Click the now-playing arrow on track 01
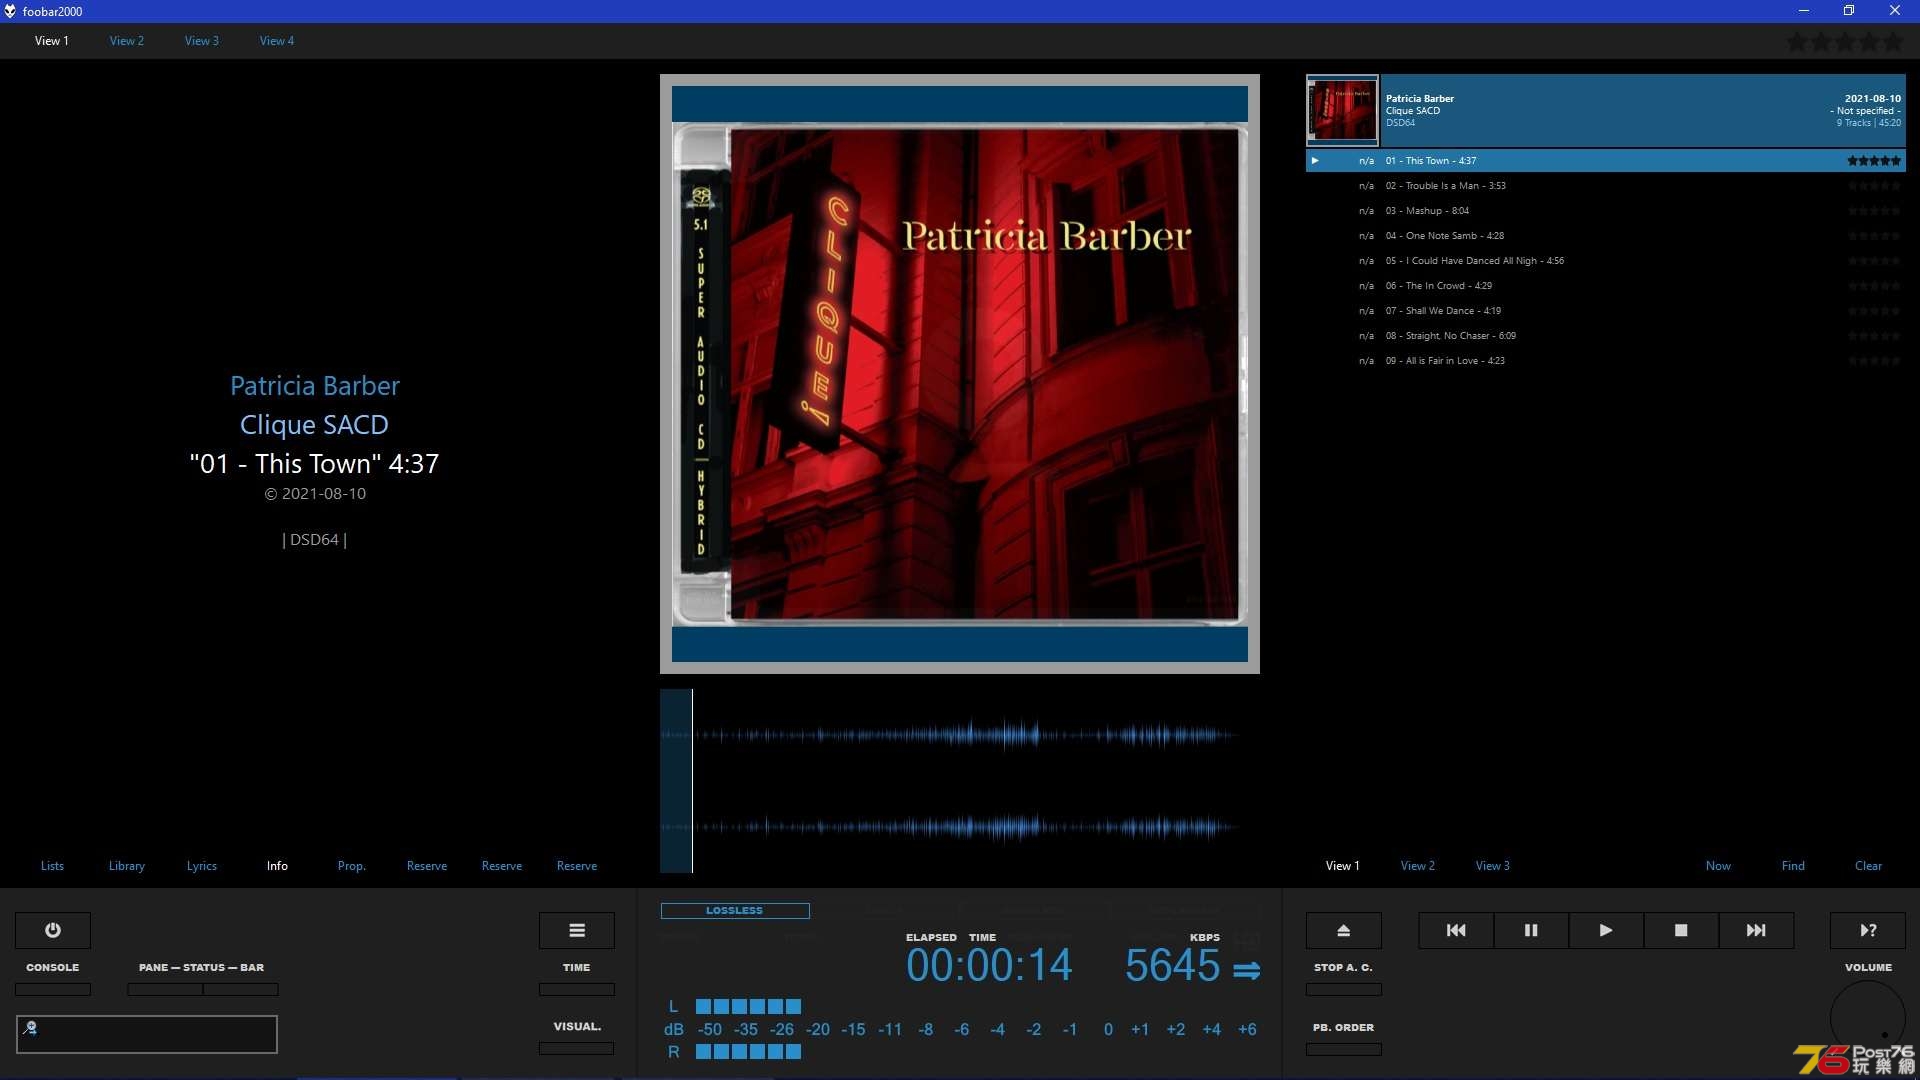 pyautogui.click(x=1315, y=160)
